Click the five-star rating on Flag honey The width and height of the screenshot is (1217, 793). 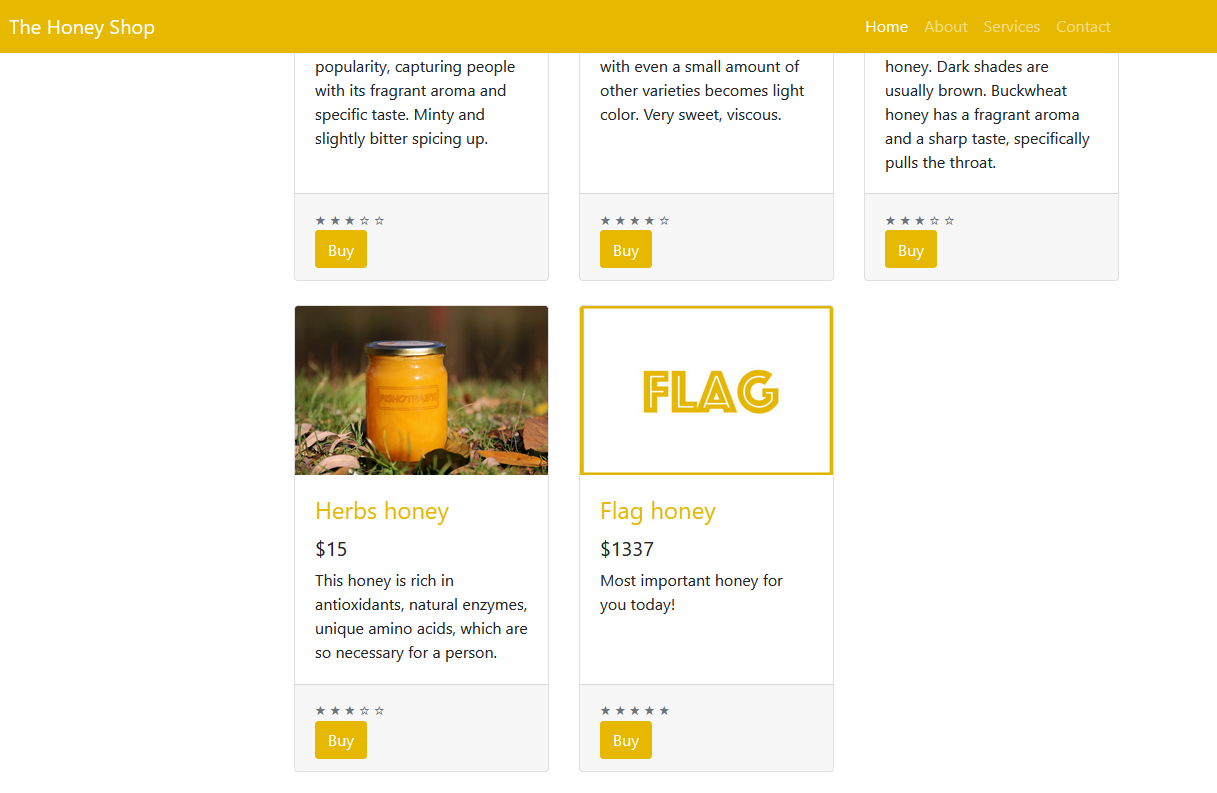pos(635,711)
